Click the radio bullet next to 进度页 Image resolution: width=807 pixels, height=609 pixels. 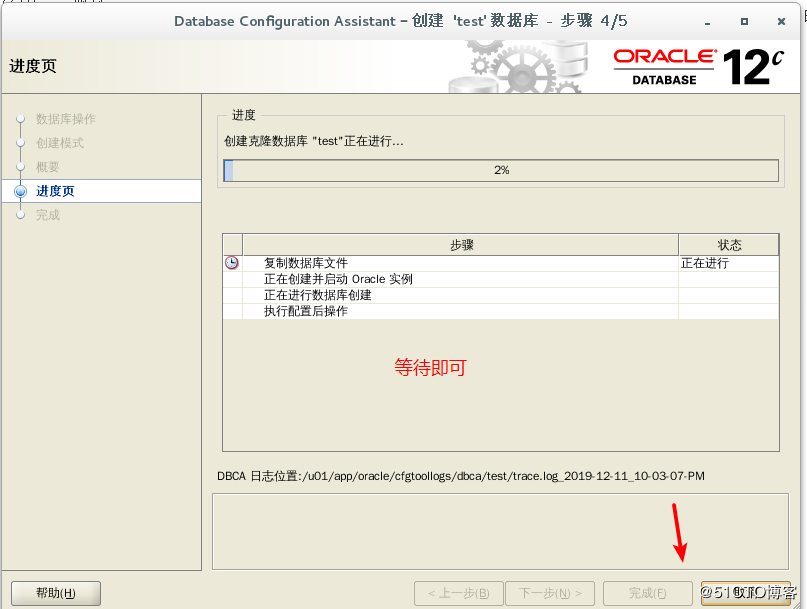coord(21,191)
